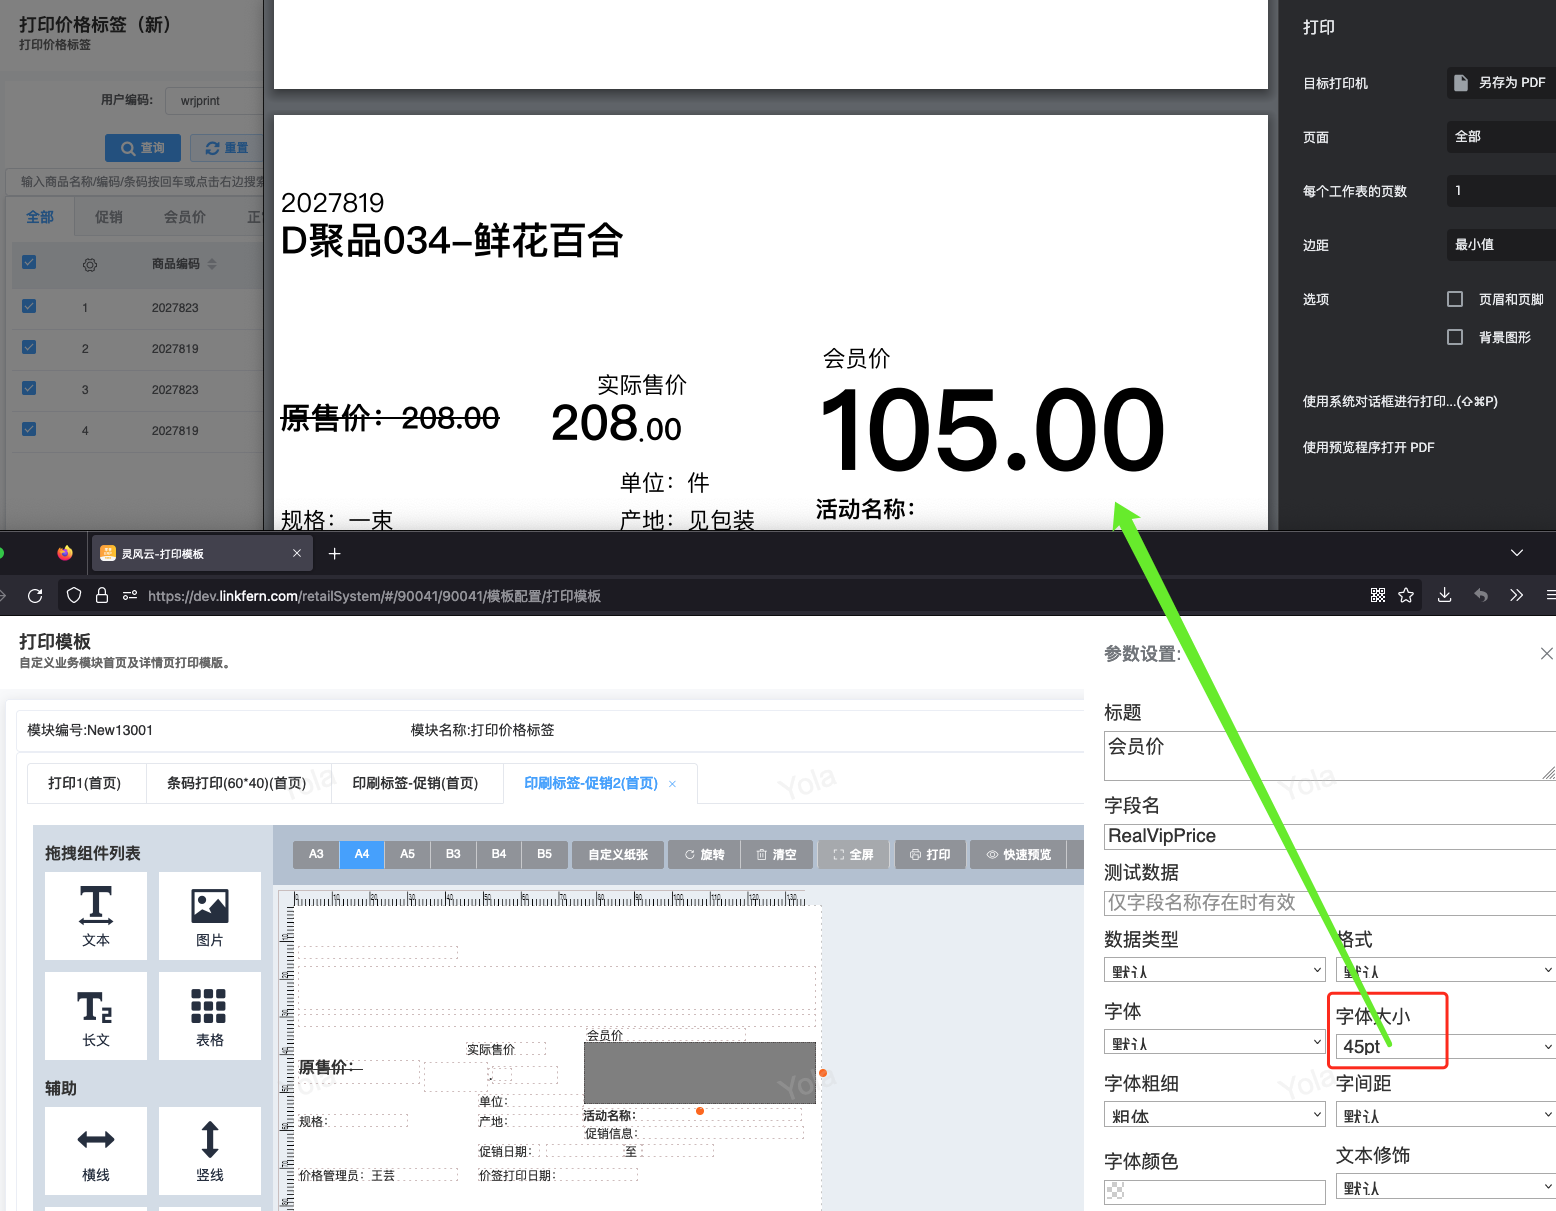Open the browser downloads icon

click(1444, 596)
